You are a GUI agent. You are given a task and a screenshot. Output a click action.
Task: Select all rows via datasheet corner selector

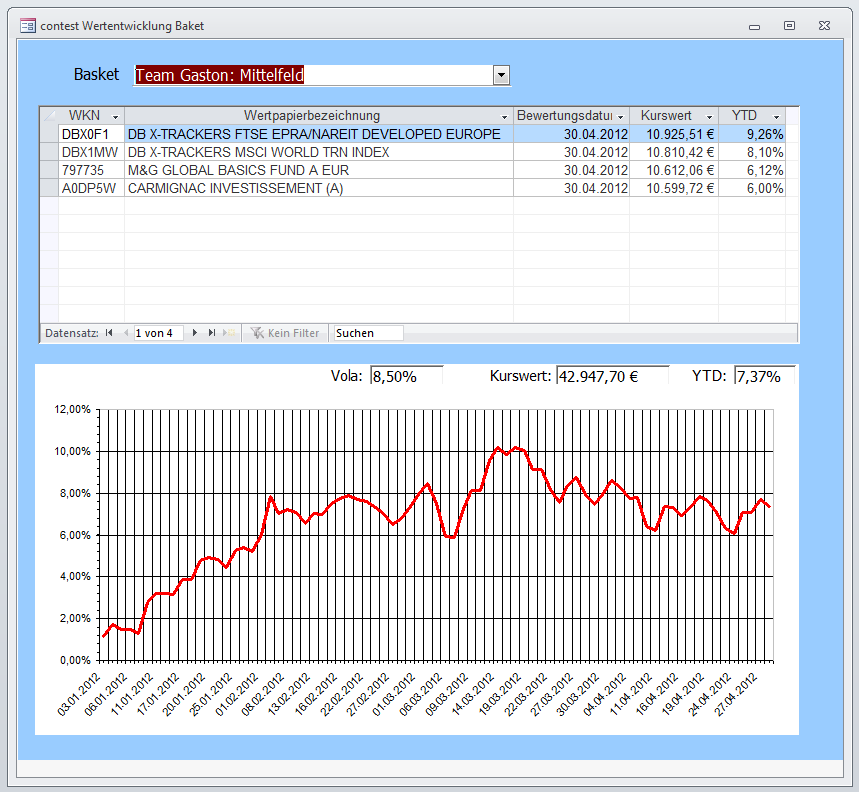49,116
